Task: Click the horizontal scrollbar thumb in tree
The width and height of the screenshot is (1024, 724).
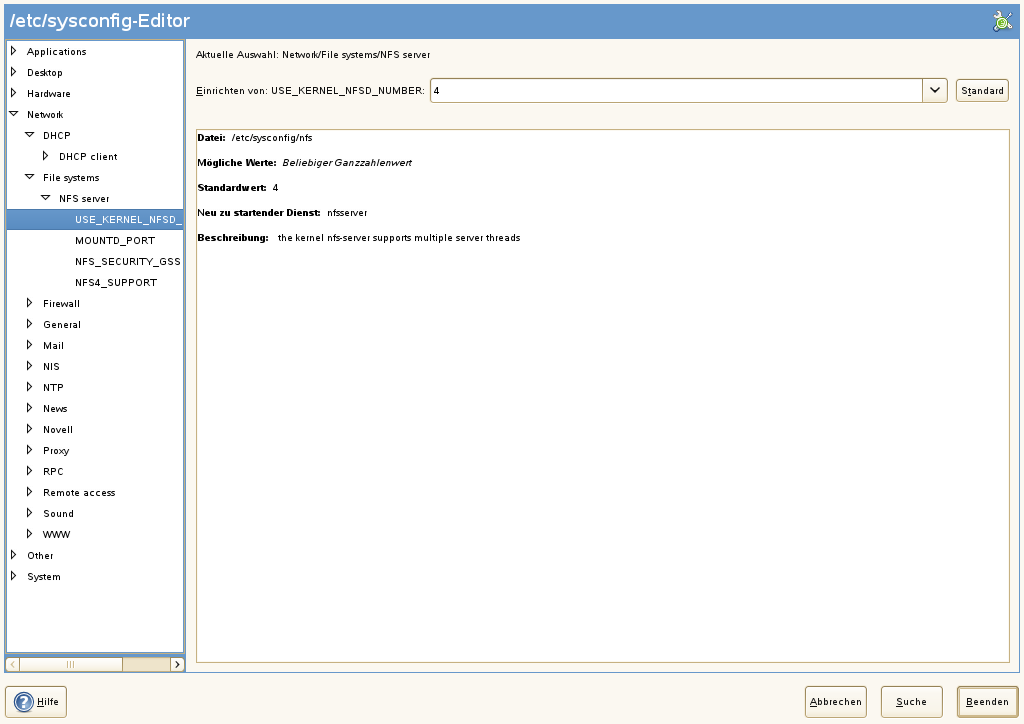Action: [71, 665]
